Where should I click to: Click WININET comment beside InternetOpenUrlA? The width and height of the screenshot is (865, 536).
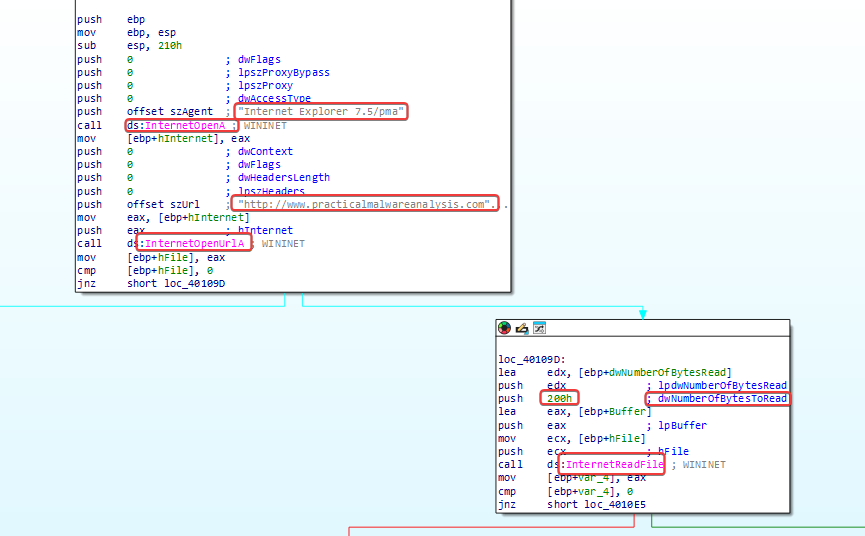pos(283,244)
